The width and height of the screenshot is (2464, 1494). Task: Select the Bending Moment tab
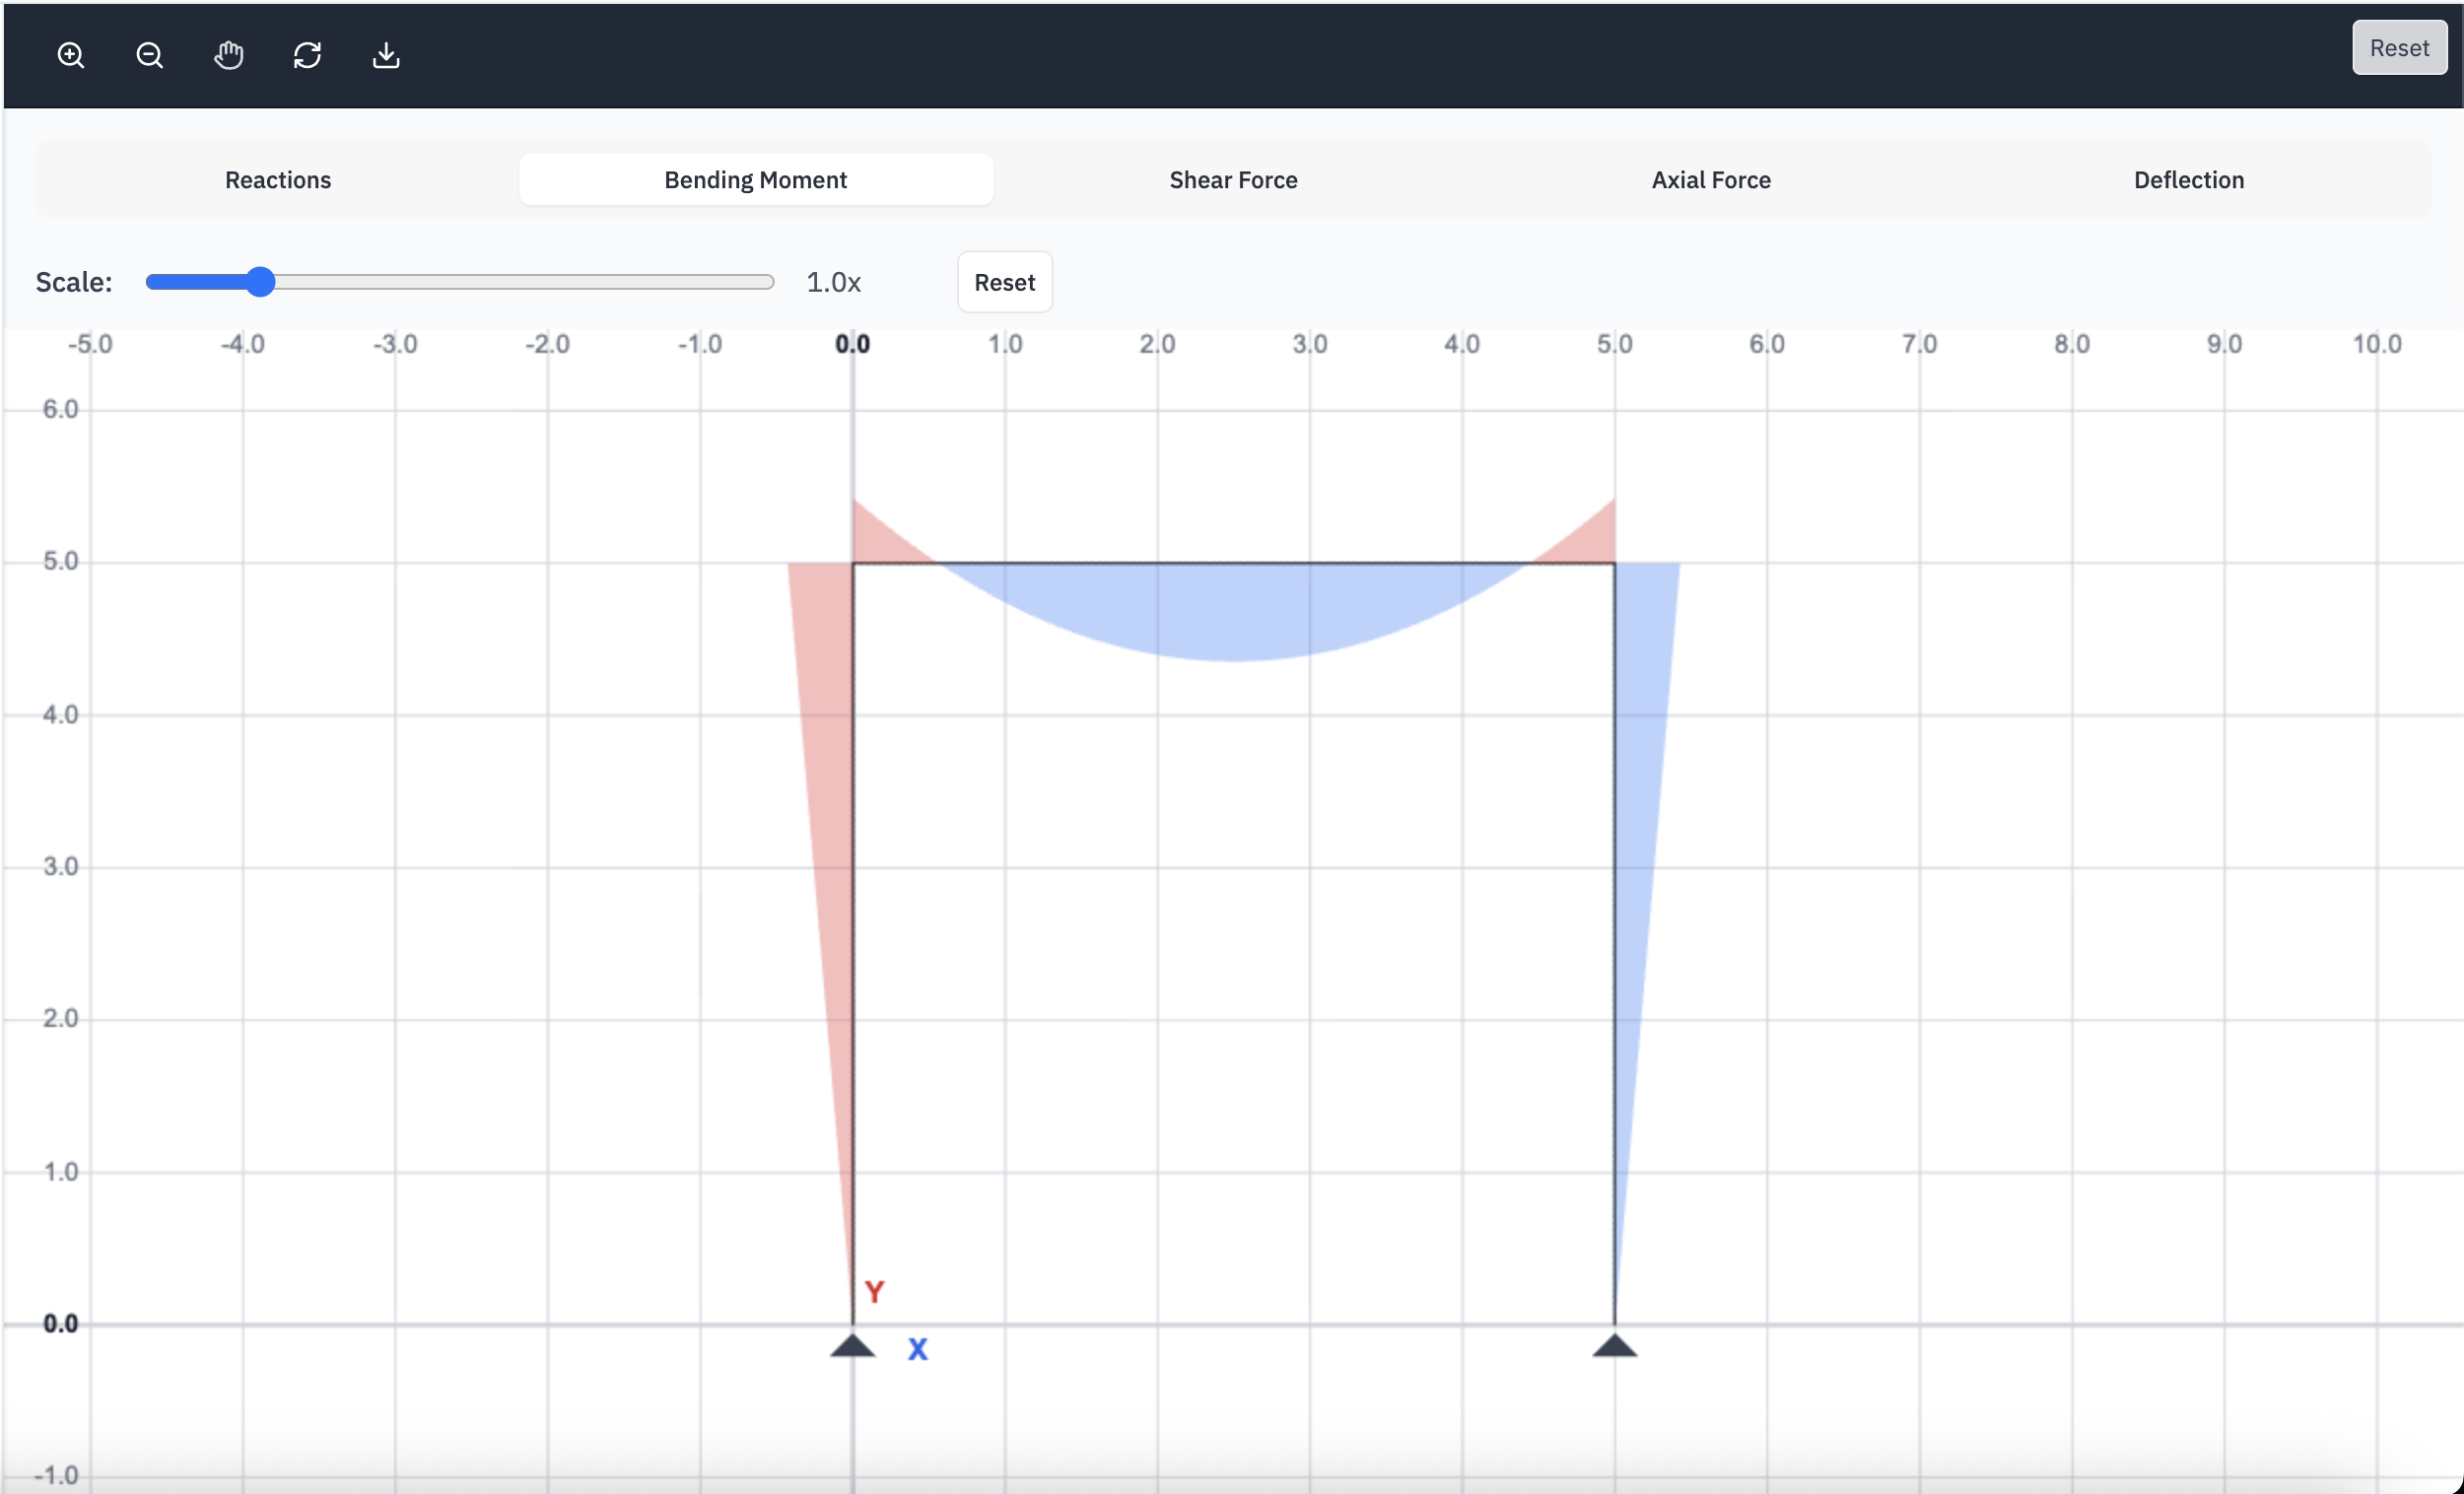(755, 180)
